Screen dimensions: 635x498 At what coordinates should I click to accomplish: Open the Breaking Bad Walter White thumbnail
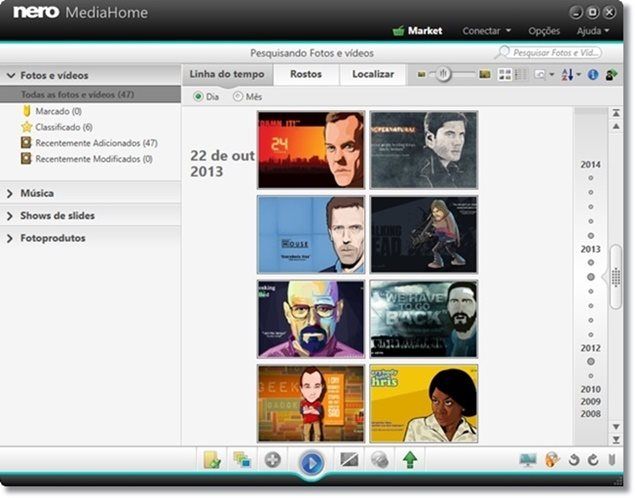coord(311,319)
